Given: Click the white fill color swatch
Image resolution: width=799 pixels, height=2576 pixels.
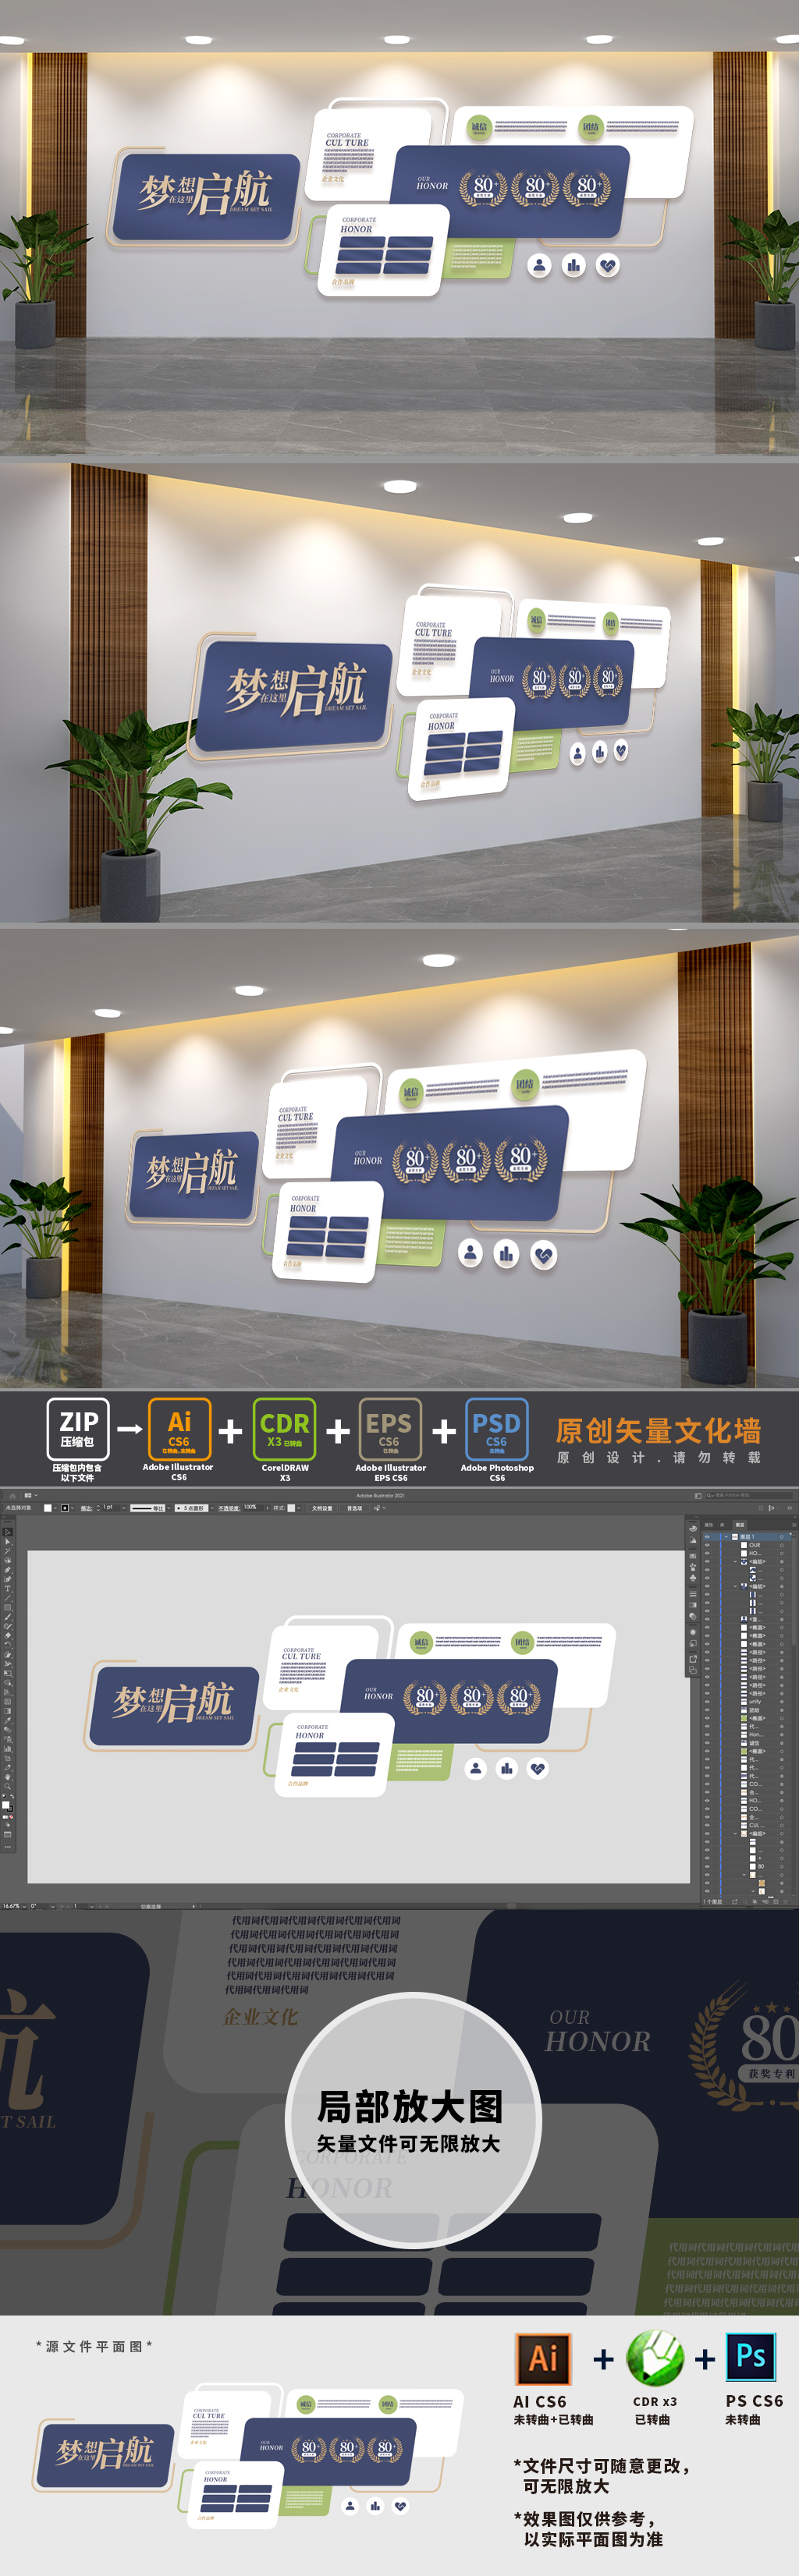Looking at the screenshot, I should (47, 1508).
